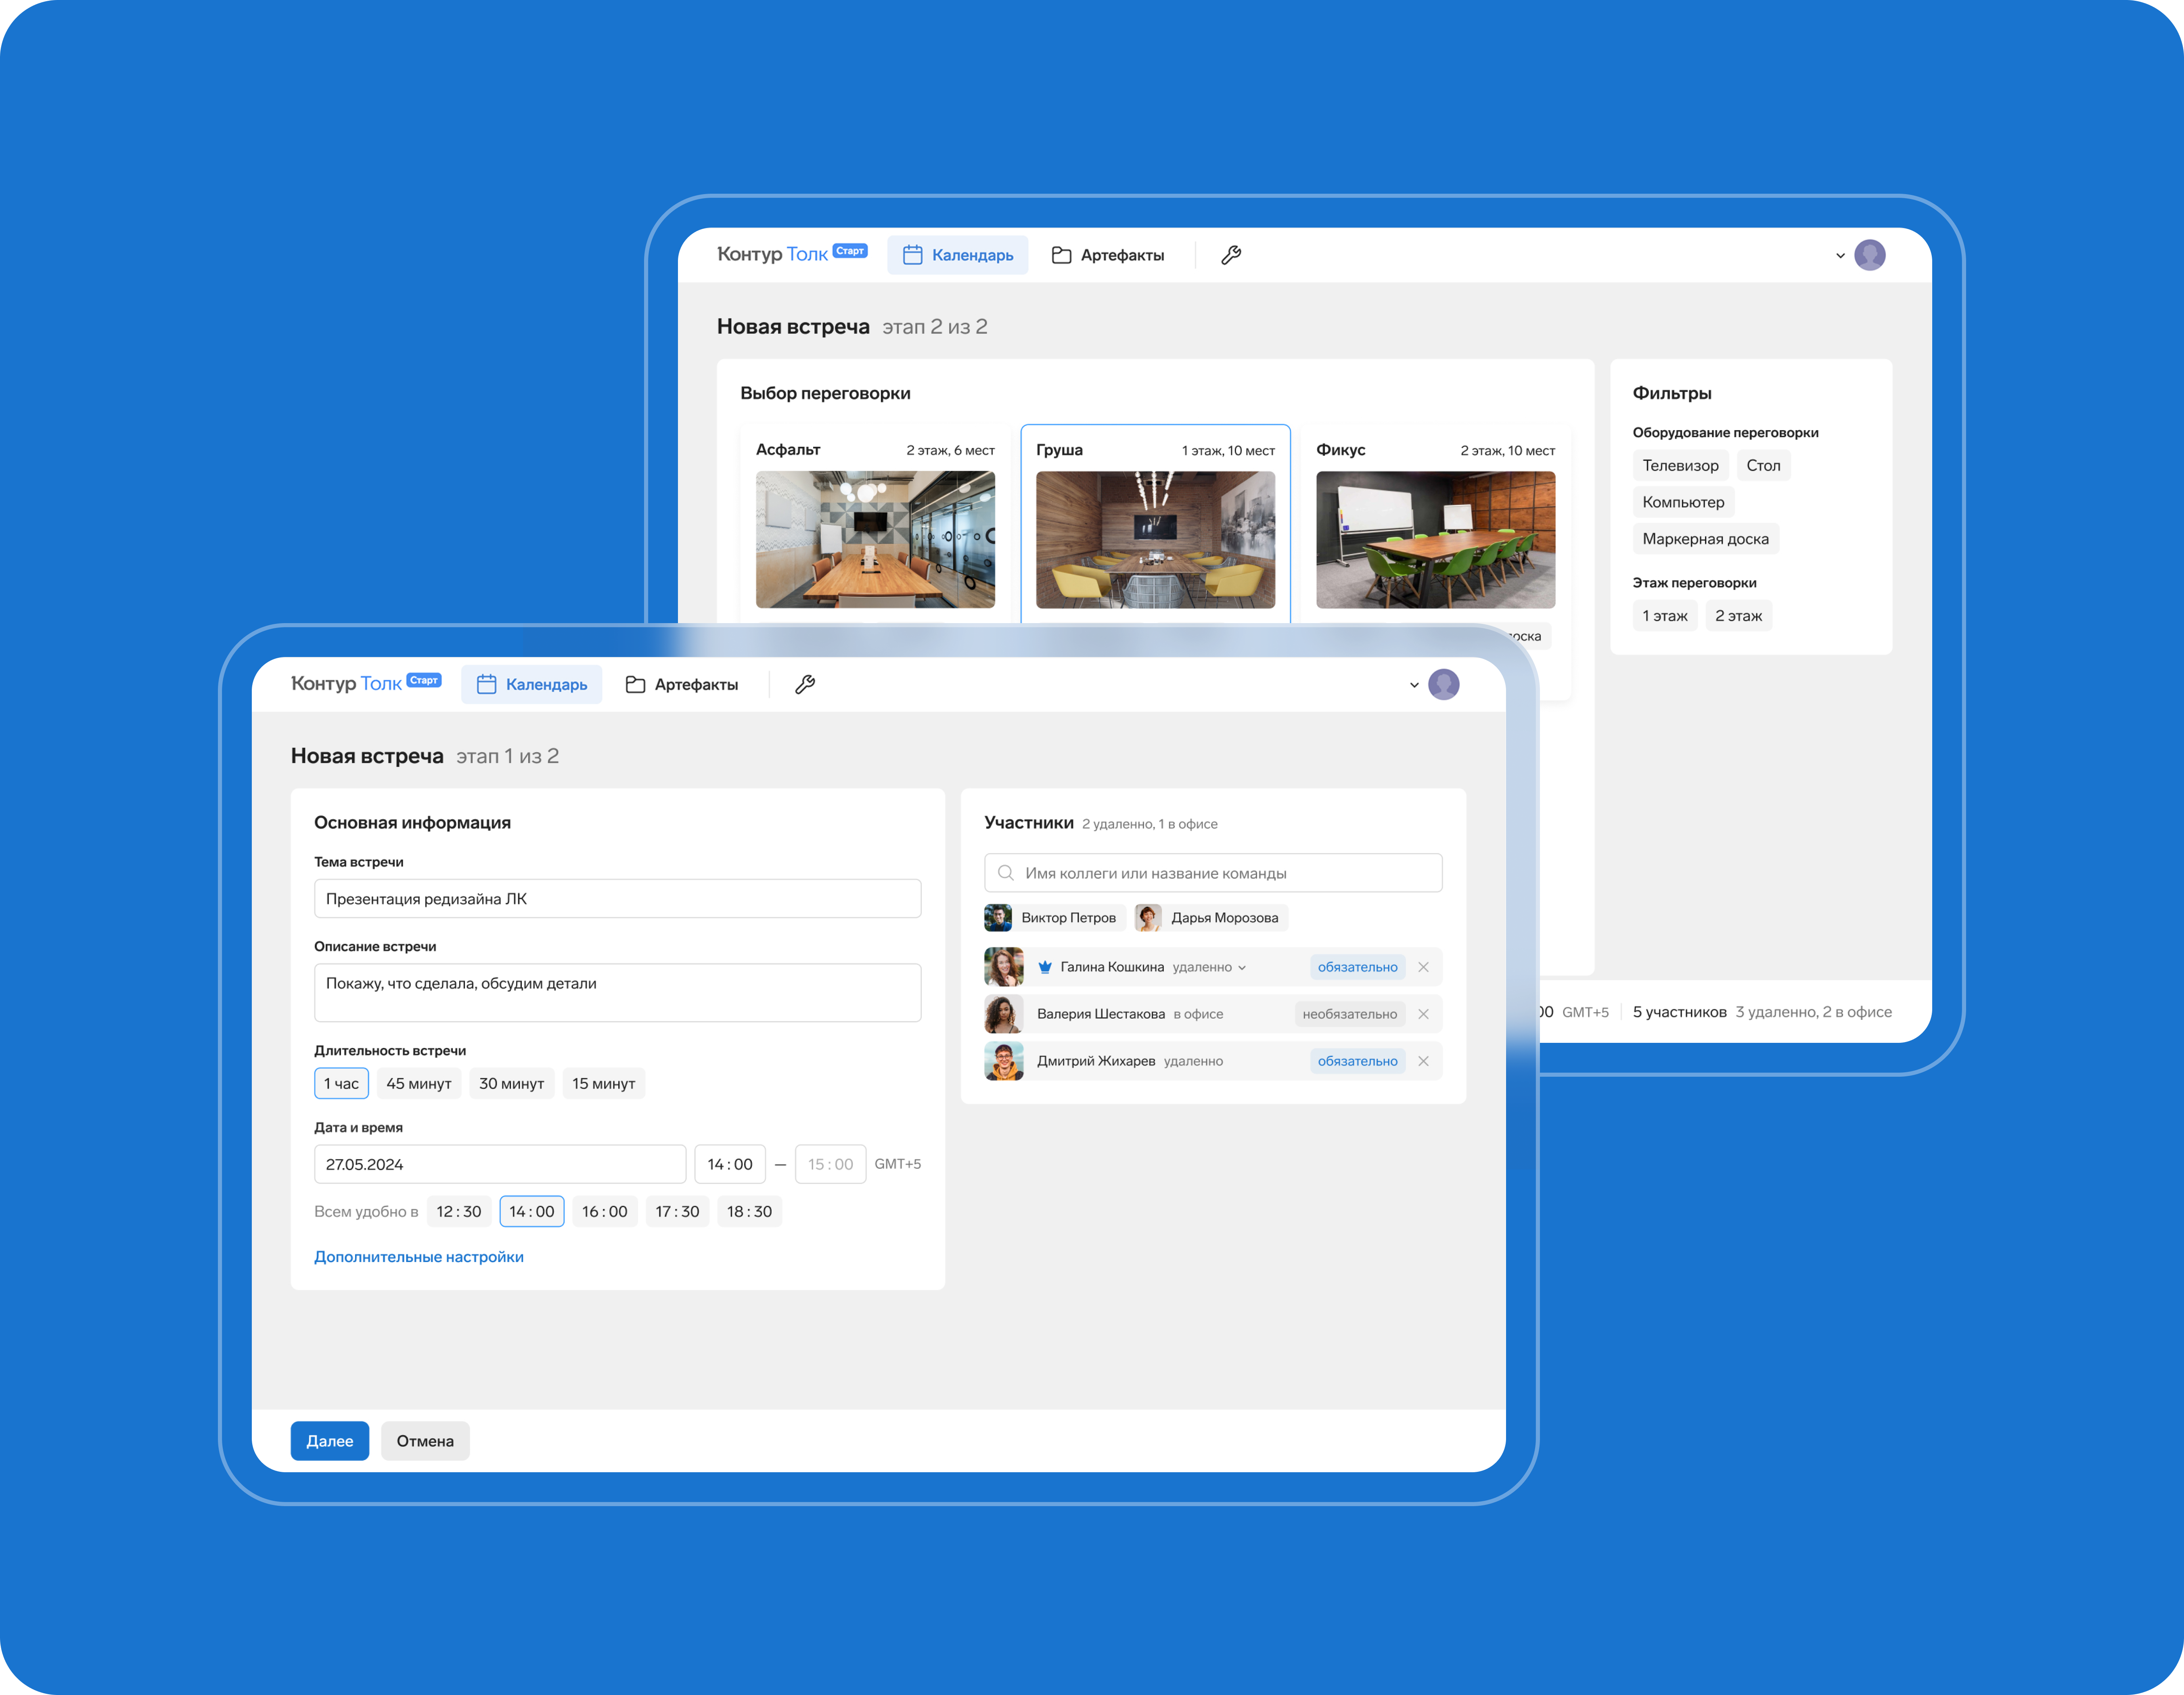The width and height of the screenshot is (2184, 1695).
Task: Click the wrench settings icon in back window
Action: click(x=1231, y=255)
